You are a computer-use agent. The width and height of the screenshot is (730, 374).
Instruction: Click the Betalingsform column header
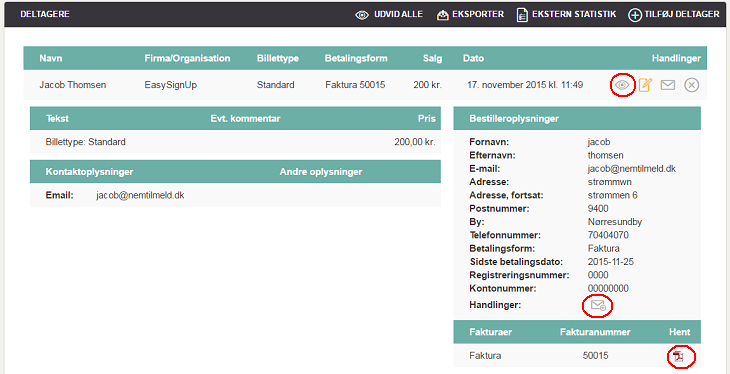[x=356, y=58]
